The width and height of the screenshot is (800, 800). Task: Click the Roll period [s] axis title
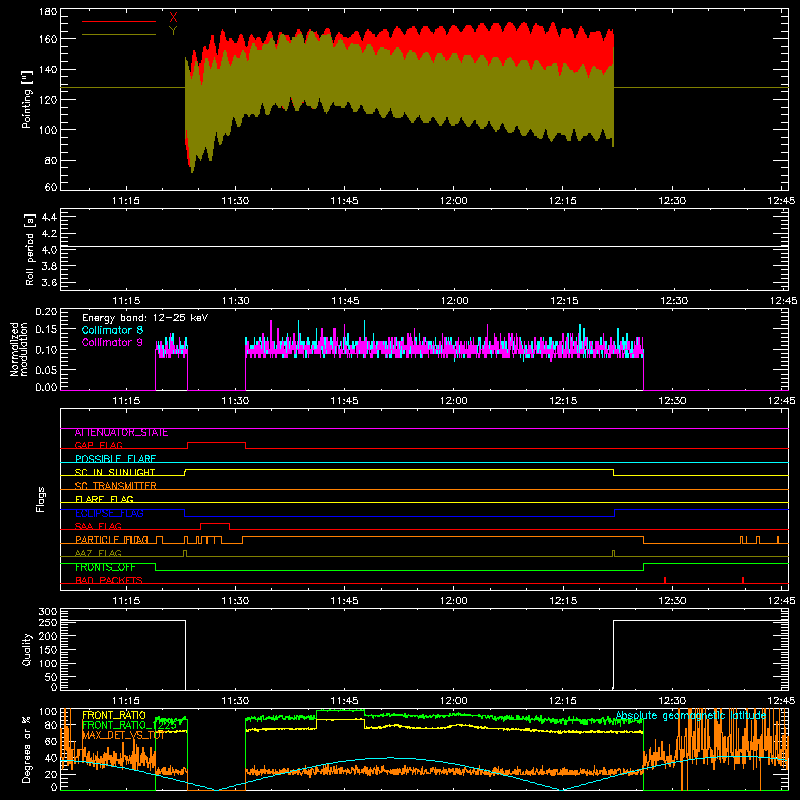pos(30,249)
